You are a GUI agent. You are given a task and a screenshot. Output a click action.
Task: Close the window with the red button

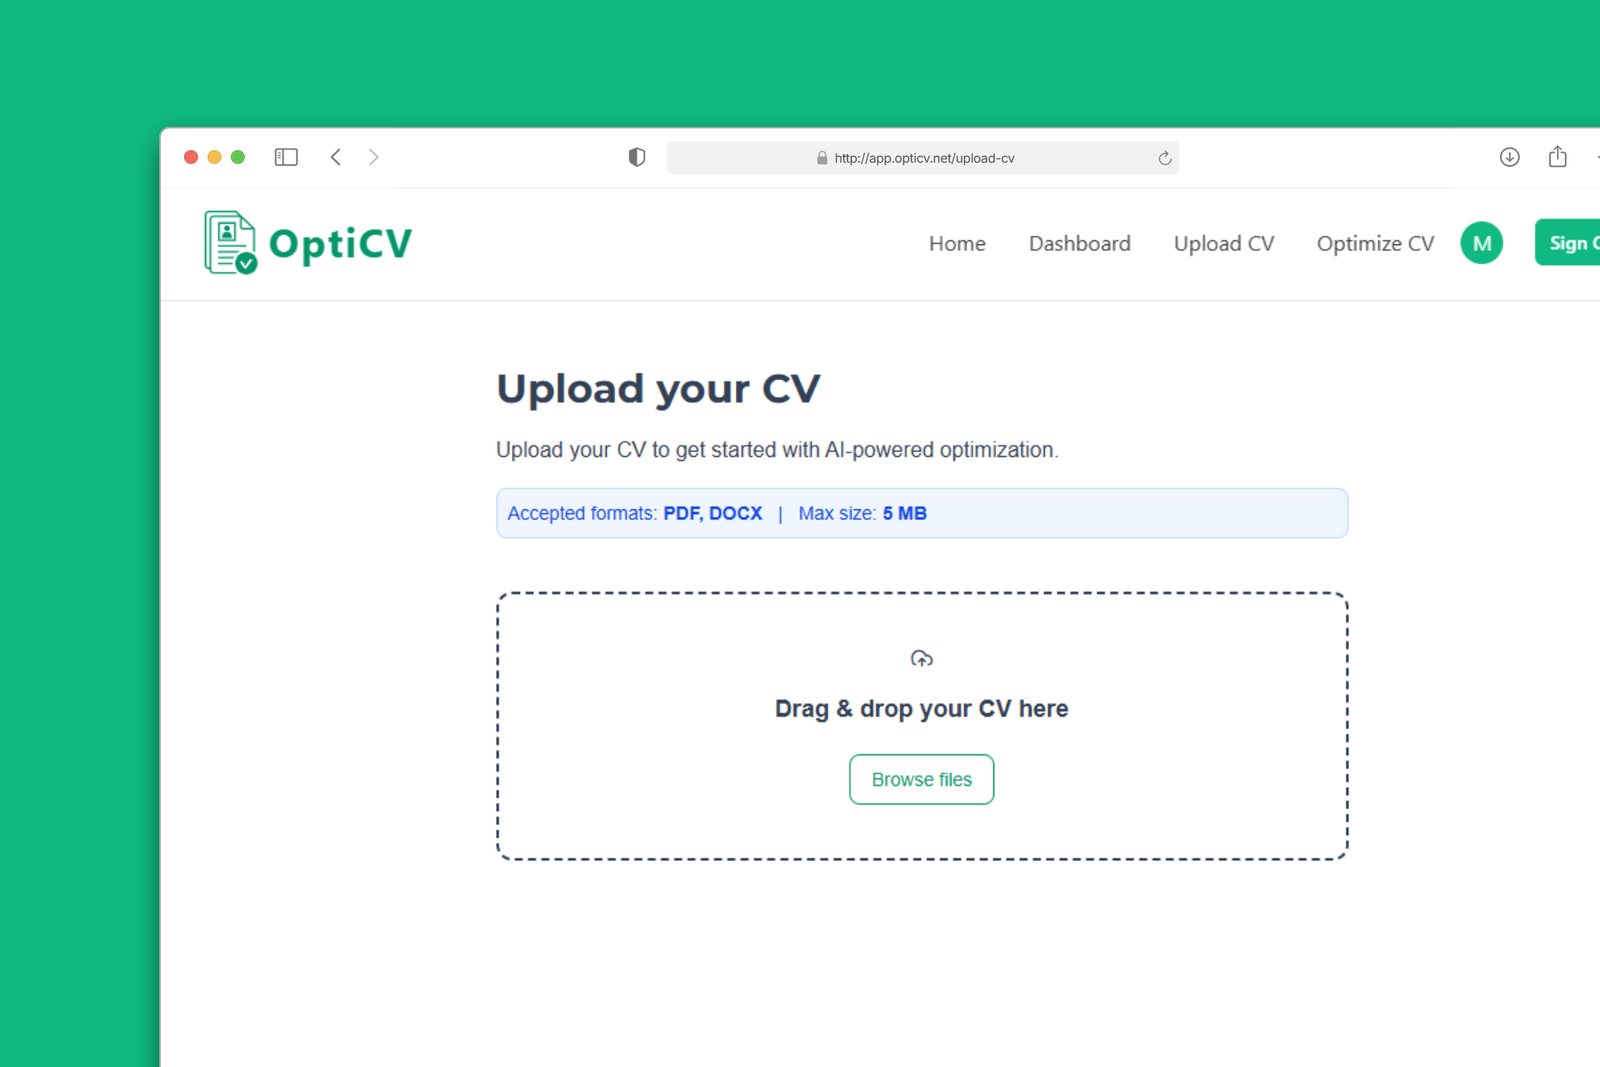pos(191,157)
